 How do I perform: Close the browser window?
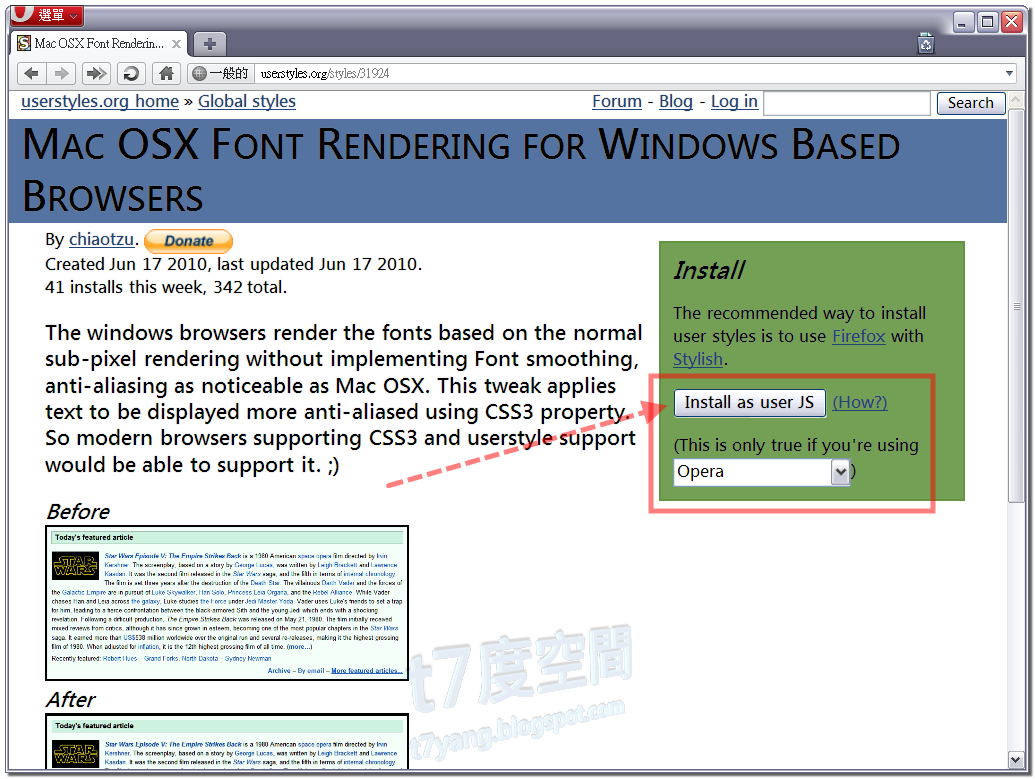tap(1011, 23)
